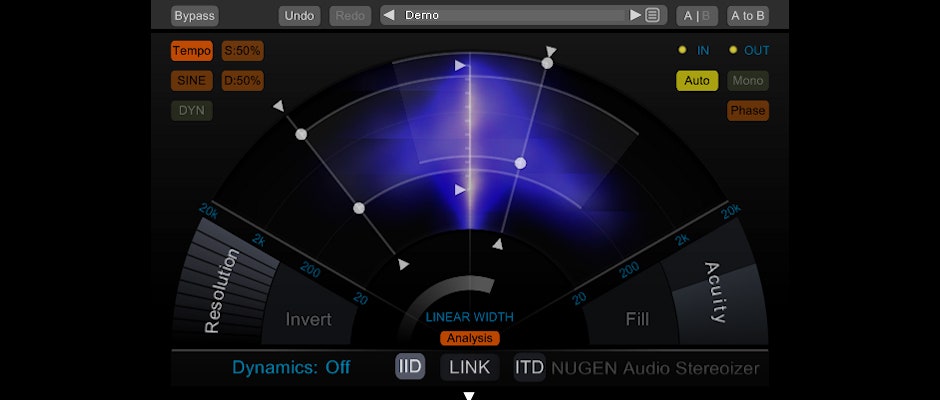Click the previous preset left arrow
Screen dimensions: 940x400
coord(390,15)
